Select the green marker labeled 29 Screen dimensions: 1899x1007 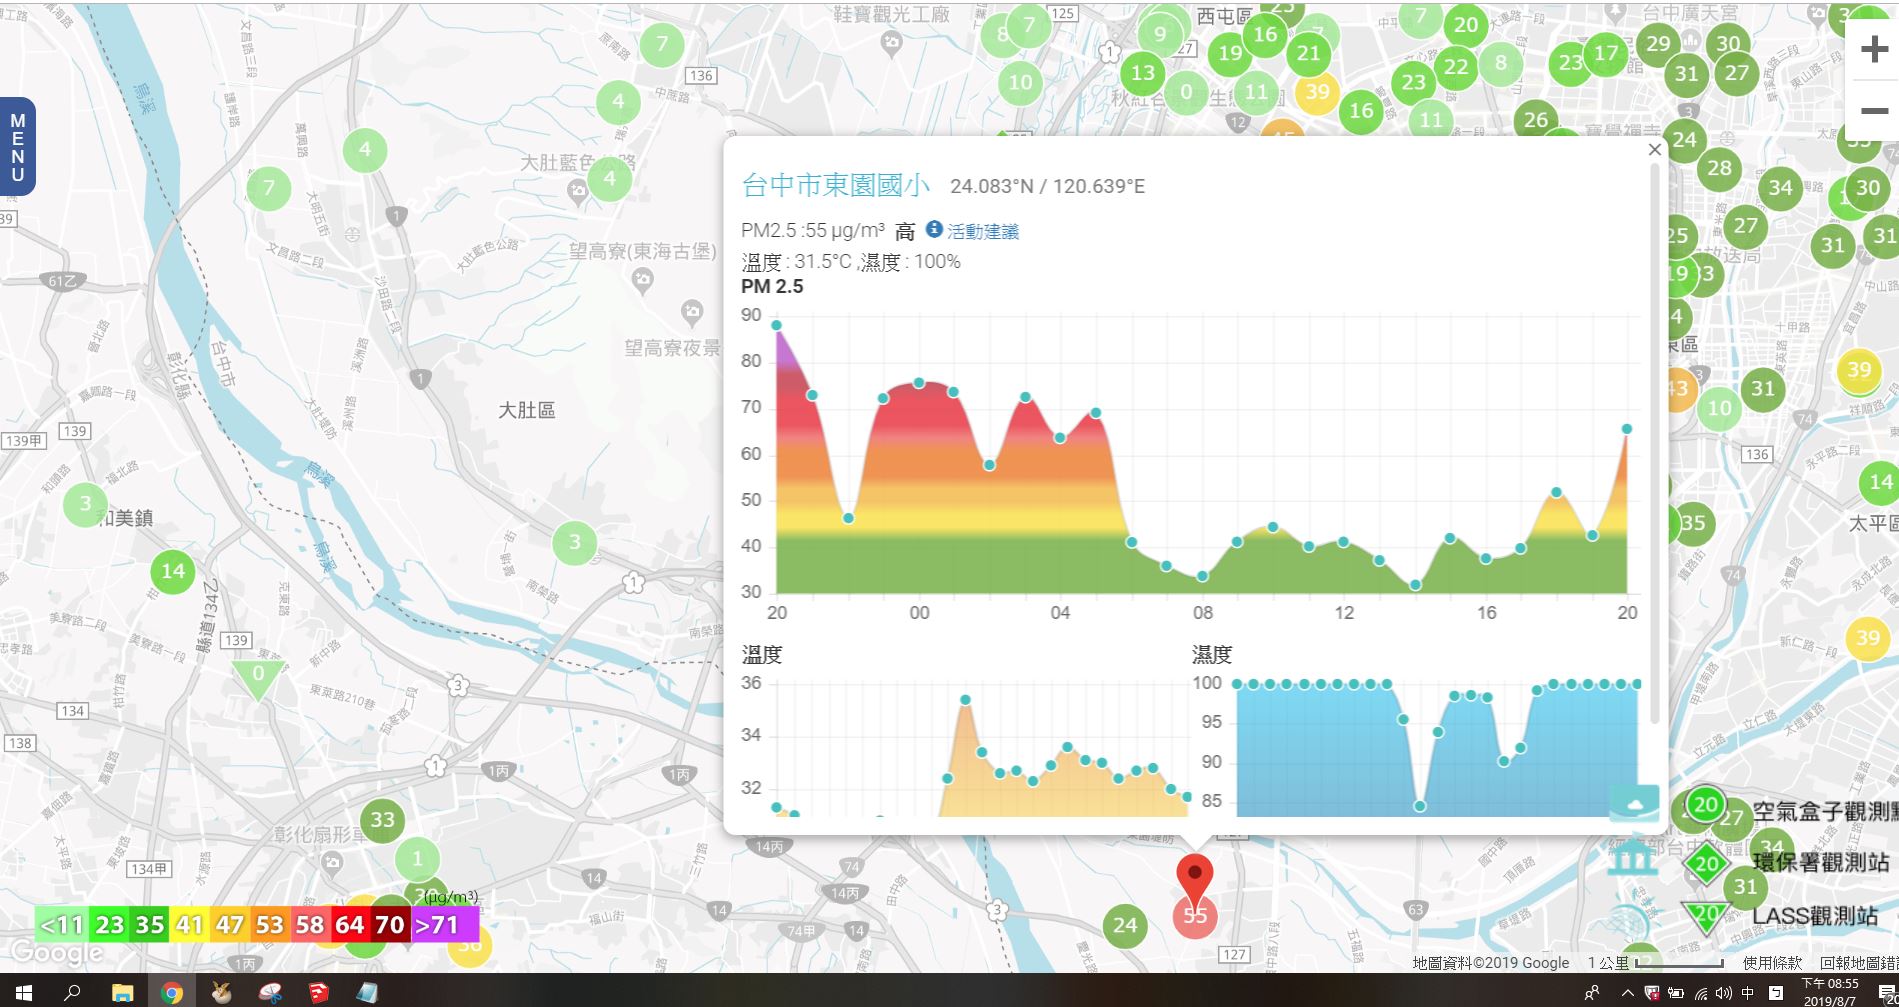point(1658,44)
